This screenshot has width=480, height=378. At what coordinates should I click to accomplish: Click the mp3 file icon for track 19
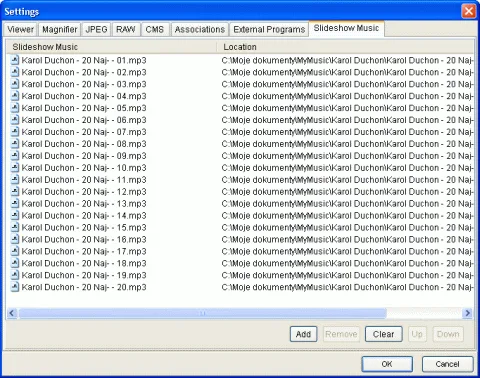pos(15,275)
